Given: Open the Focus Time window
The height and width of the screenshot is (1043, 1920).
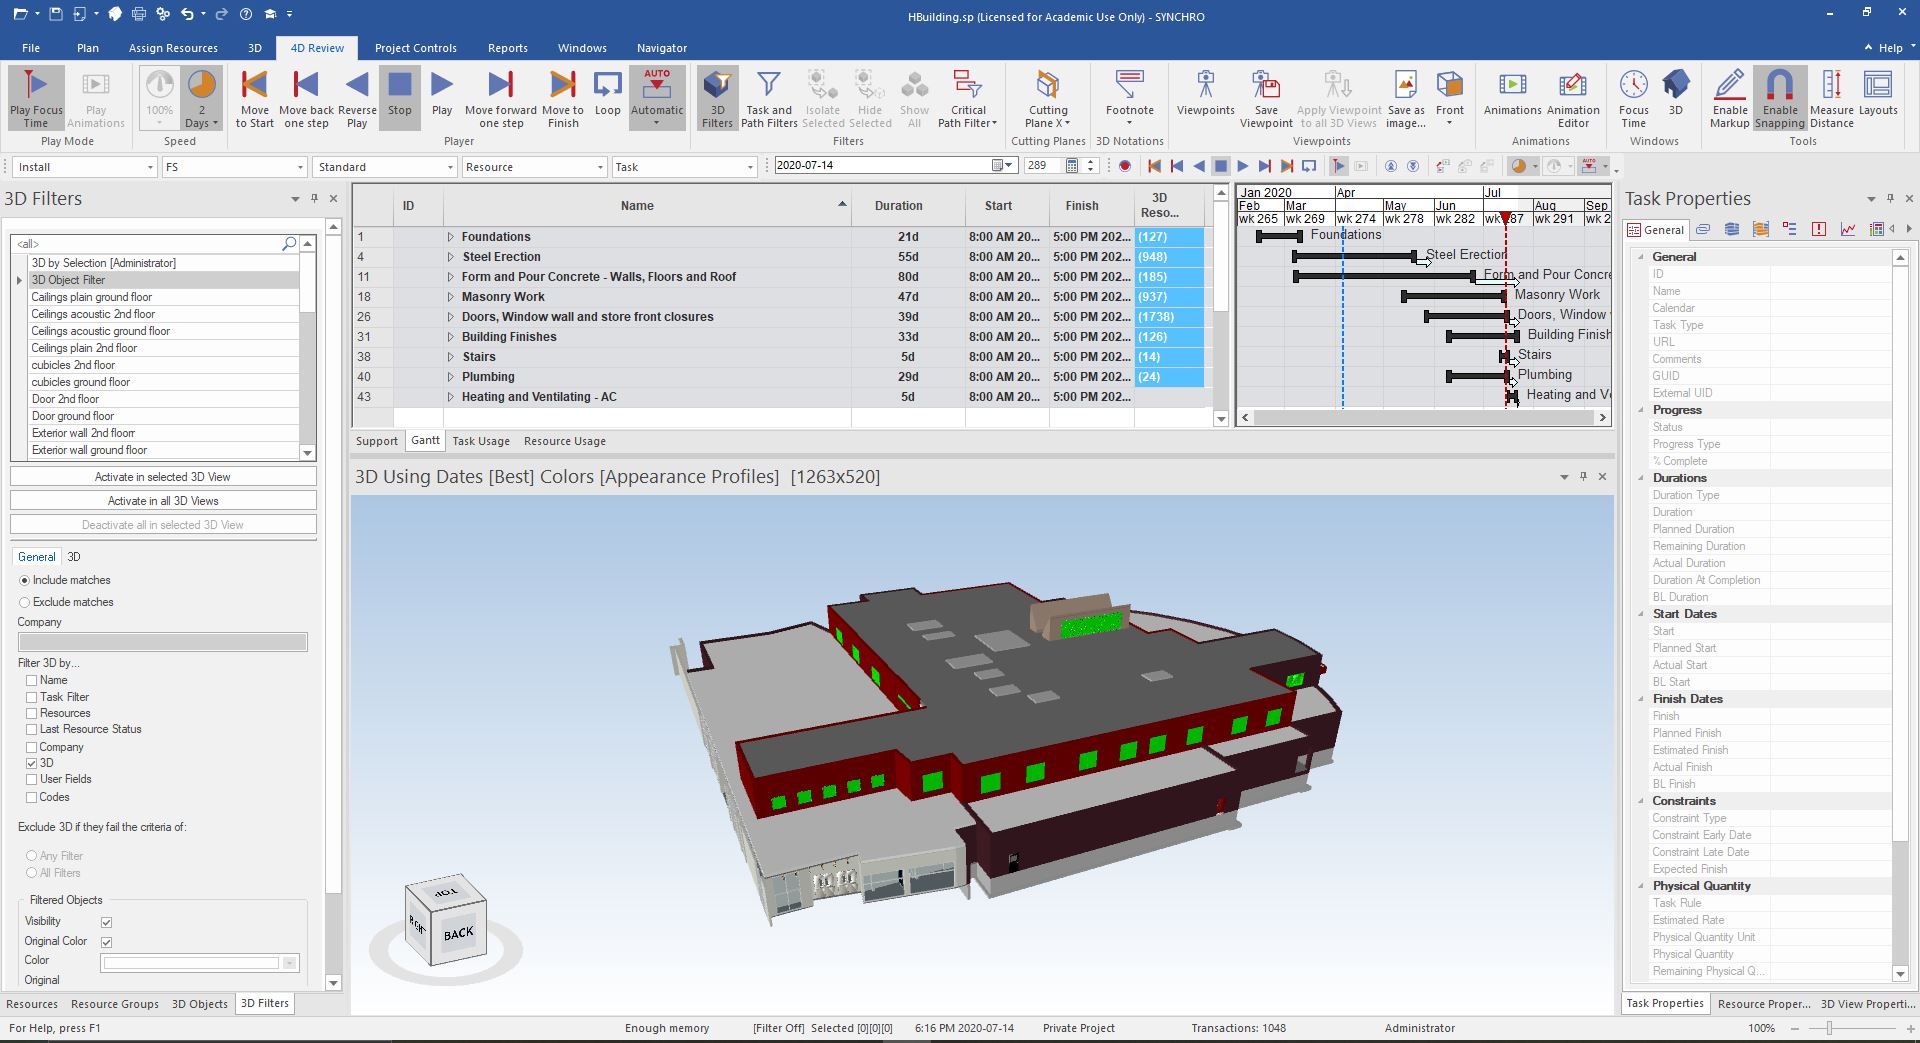Looking at the screenshot, I should tap(1633, 98).
